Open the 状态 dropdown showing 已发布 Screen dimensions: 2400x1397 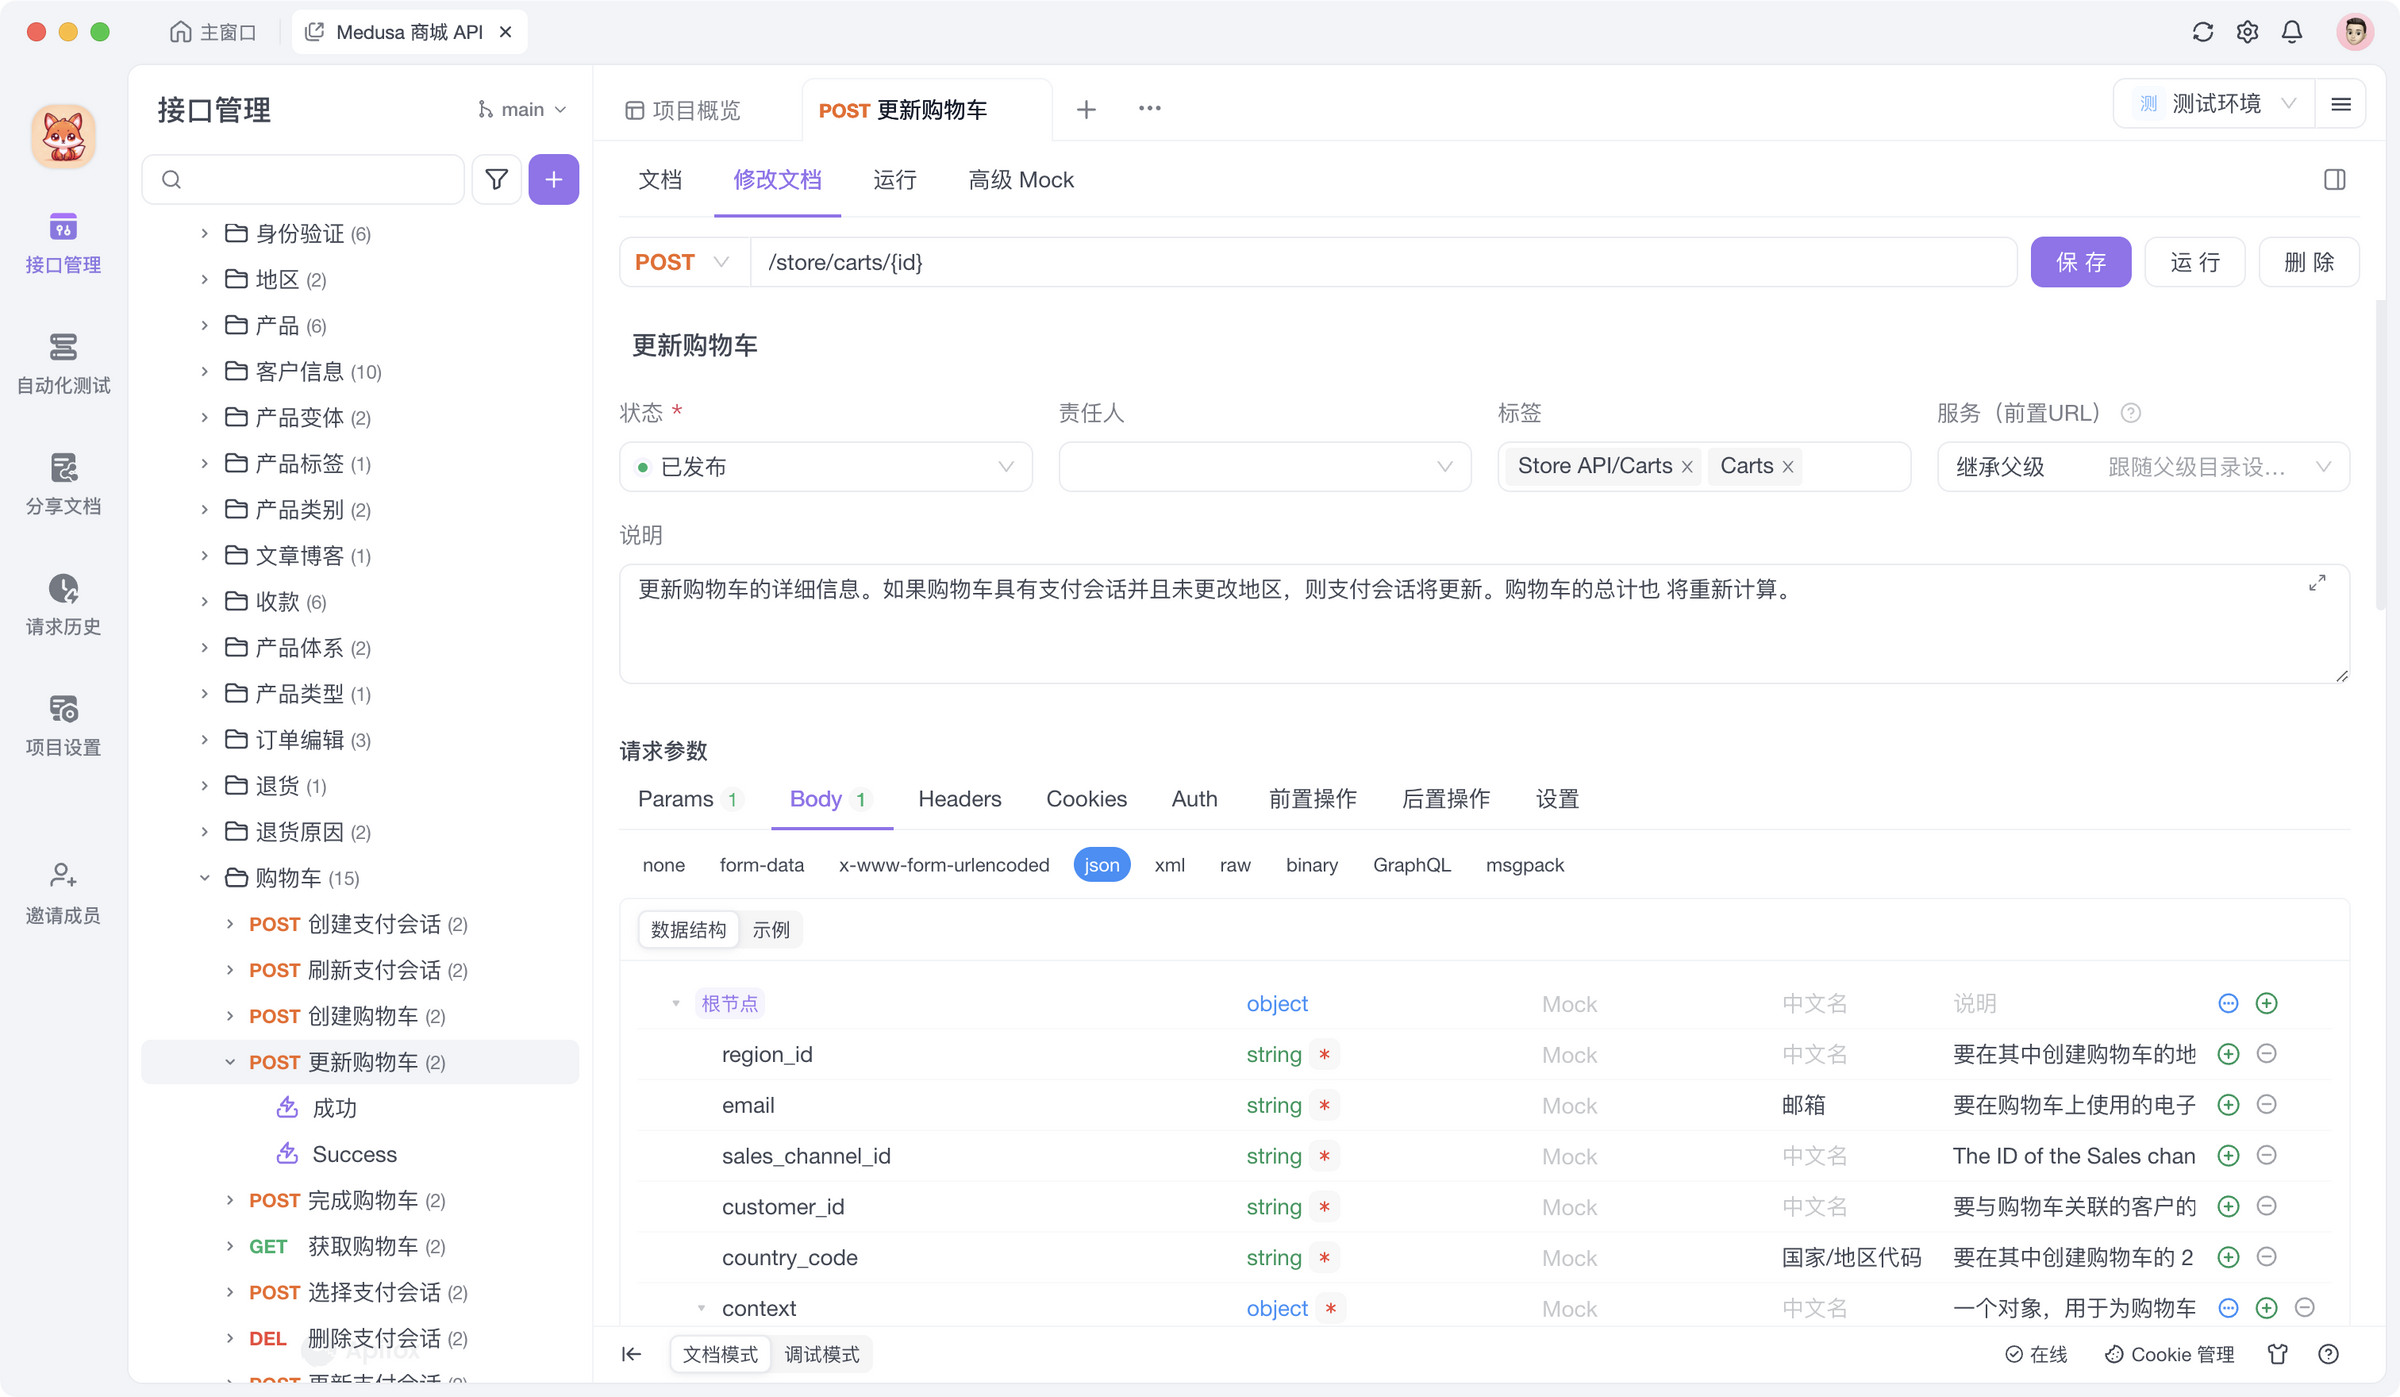pyautogui.click(x=826, y=466)
